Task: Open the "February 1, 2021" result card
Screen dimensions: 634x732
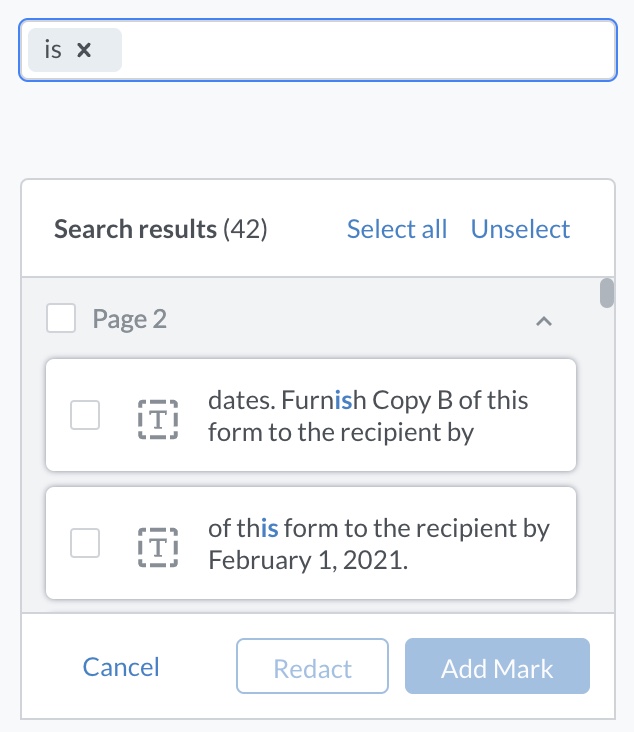Action: coord(311,543)
